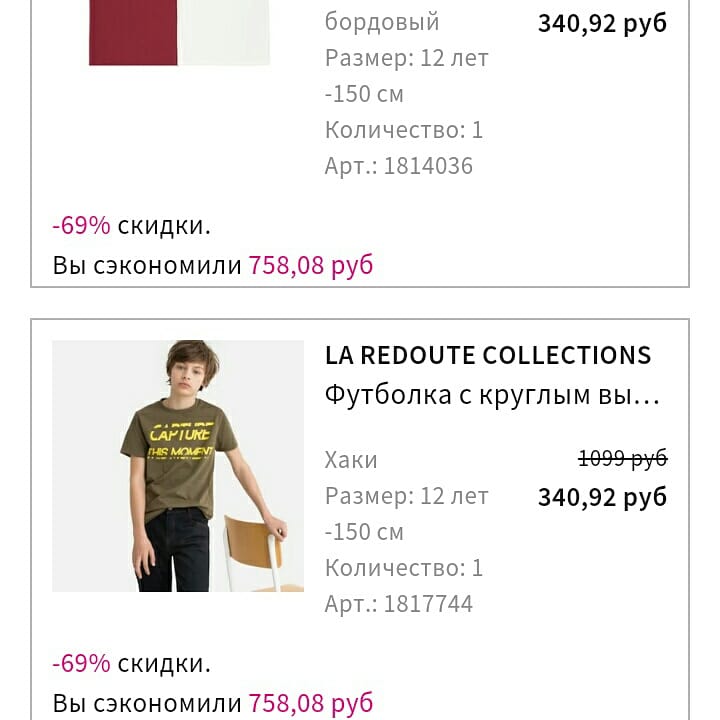Tap the savings amount under the khaki t-shirt
This screenshot has height=720, width=720.
(x=310, y=704)
